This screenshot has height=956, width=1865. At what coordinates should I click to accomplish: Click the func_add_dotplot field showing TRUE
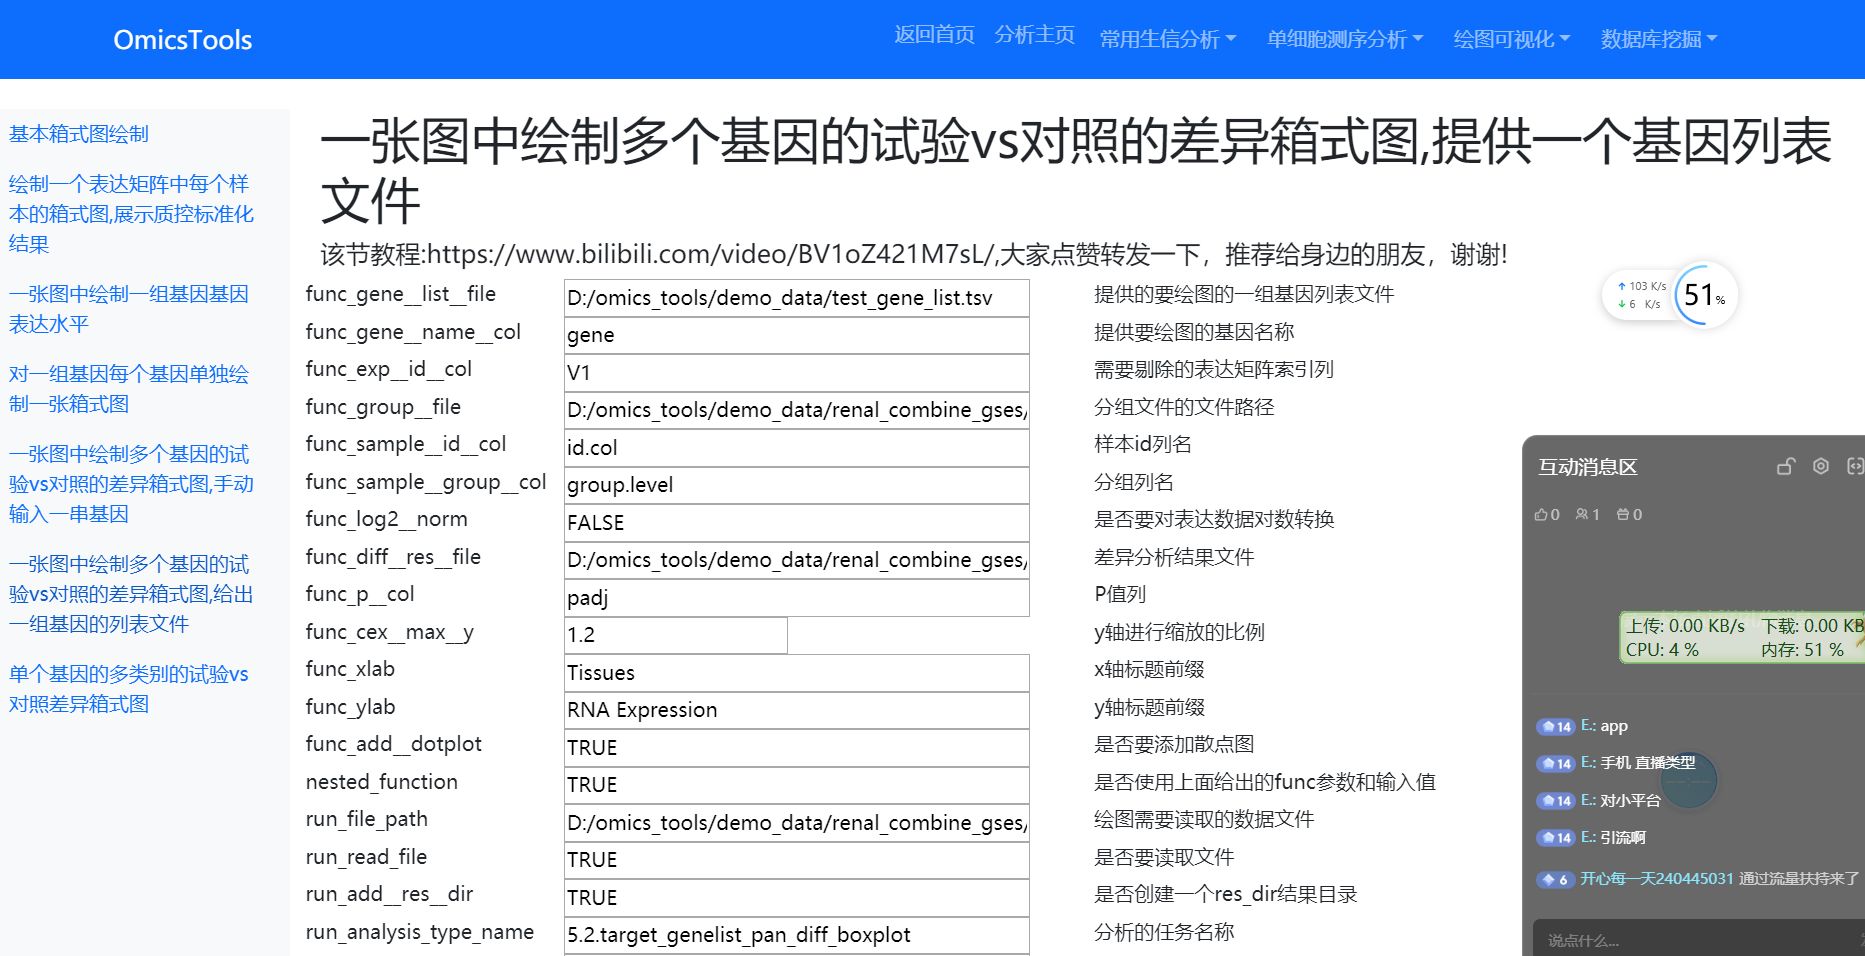[x=797, y=748]
